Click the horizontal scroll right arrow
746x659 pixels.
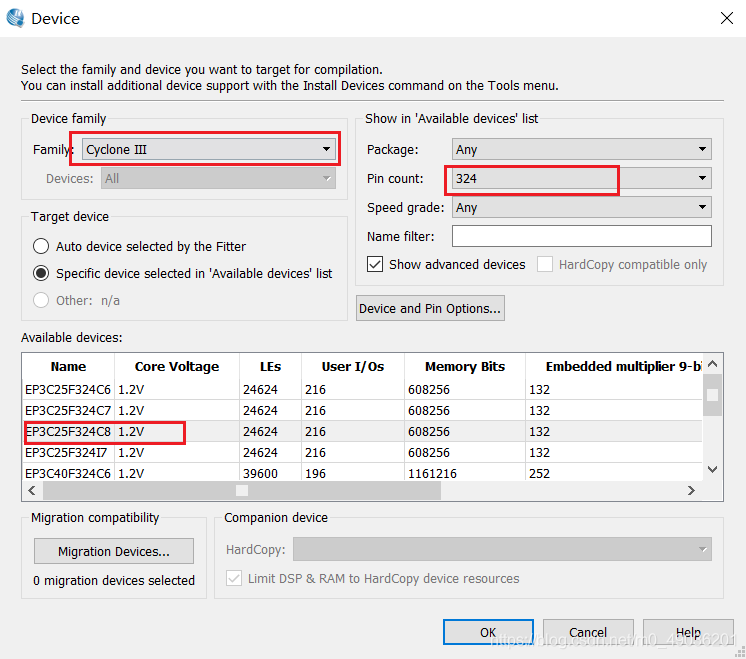point(691,491)
